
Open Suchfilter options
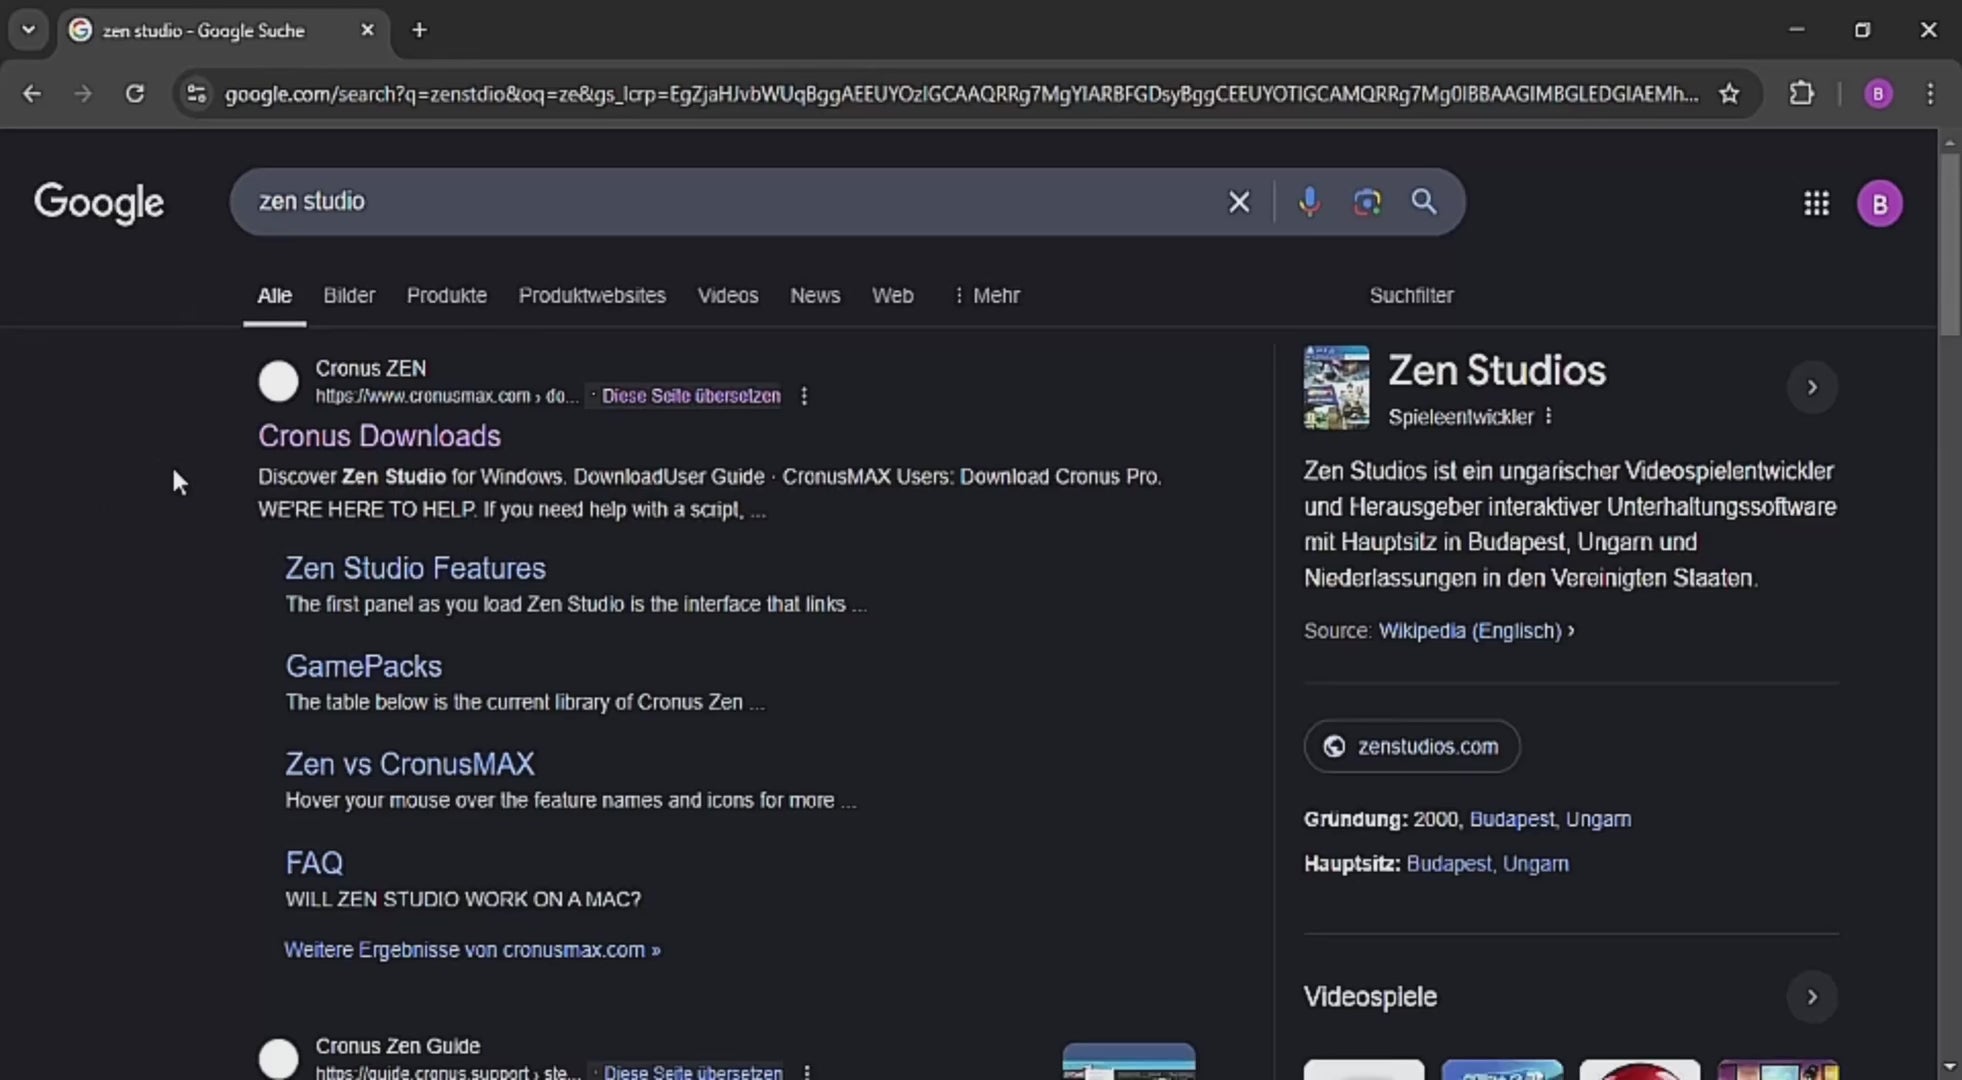pyautogui.click(x=1411, y=296)
